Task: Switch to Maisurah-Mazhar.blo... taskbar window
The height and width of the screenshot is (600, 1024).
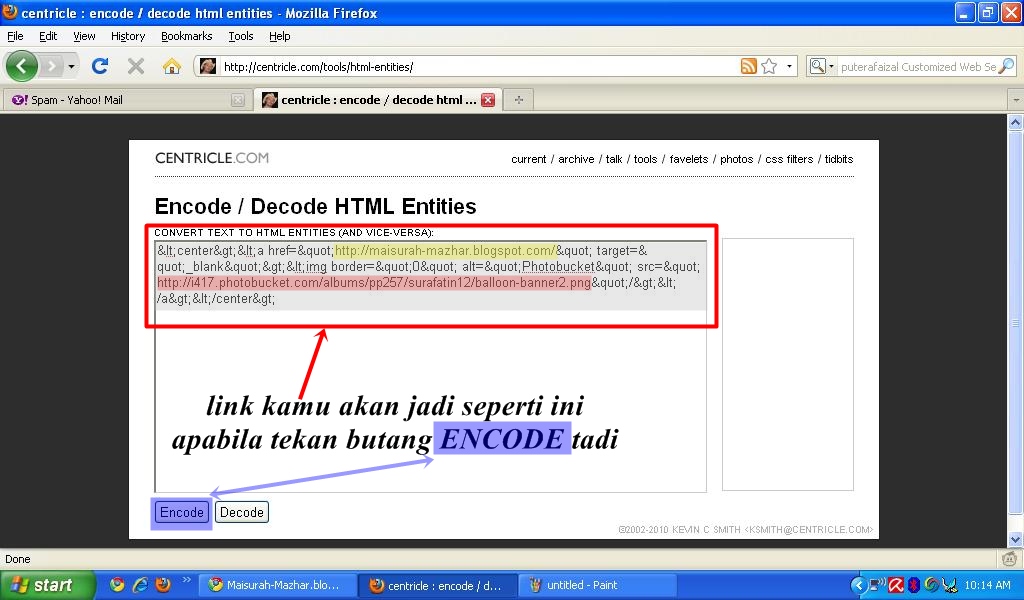Action: (x=278, y=585)
